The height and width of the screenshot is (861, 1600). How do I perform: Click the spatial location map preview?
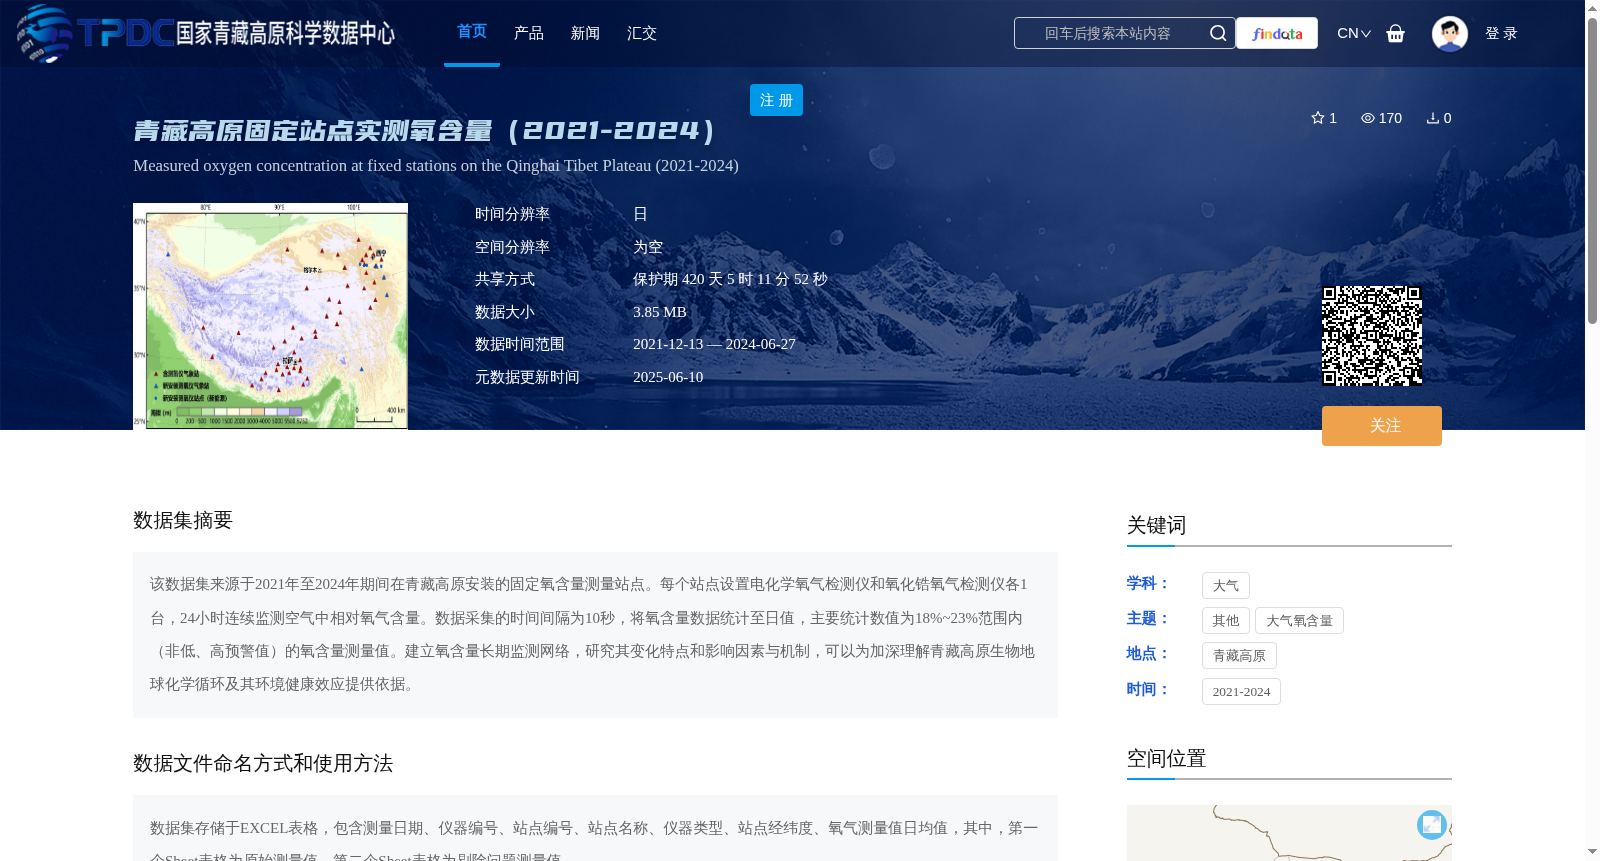(x=1289, y=833)
